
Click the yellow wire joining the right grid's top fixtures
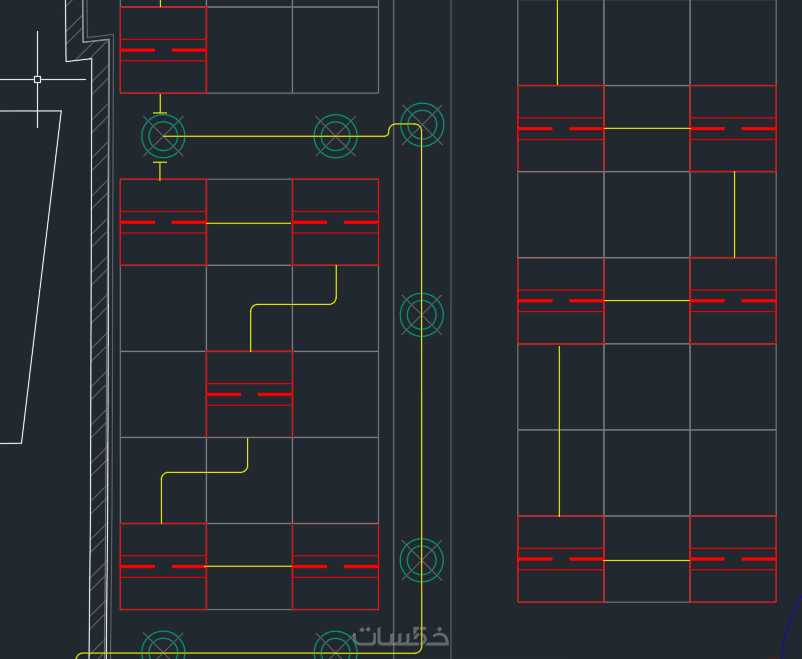(x=647, y=128)
